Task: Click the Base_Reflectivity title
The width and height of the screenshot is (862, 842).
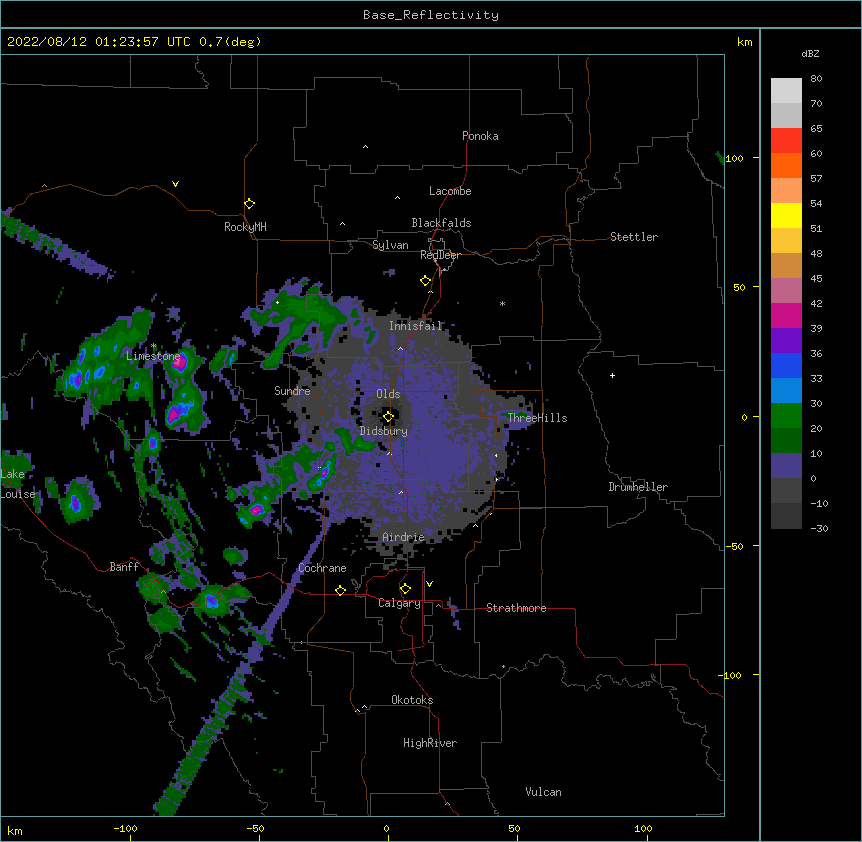Action: pyautogui.click(x=431, y=15)
